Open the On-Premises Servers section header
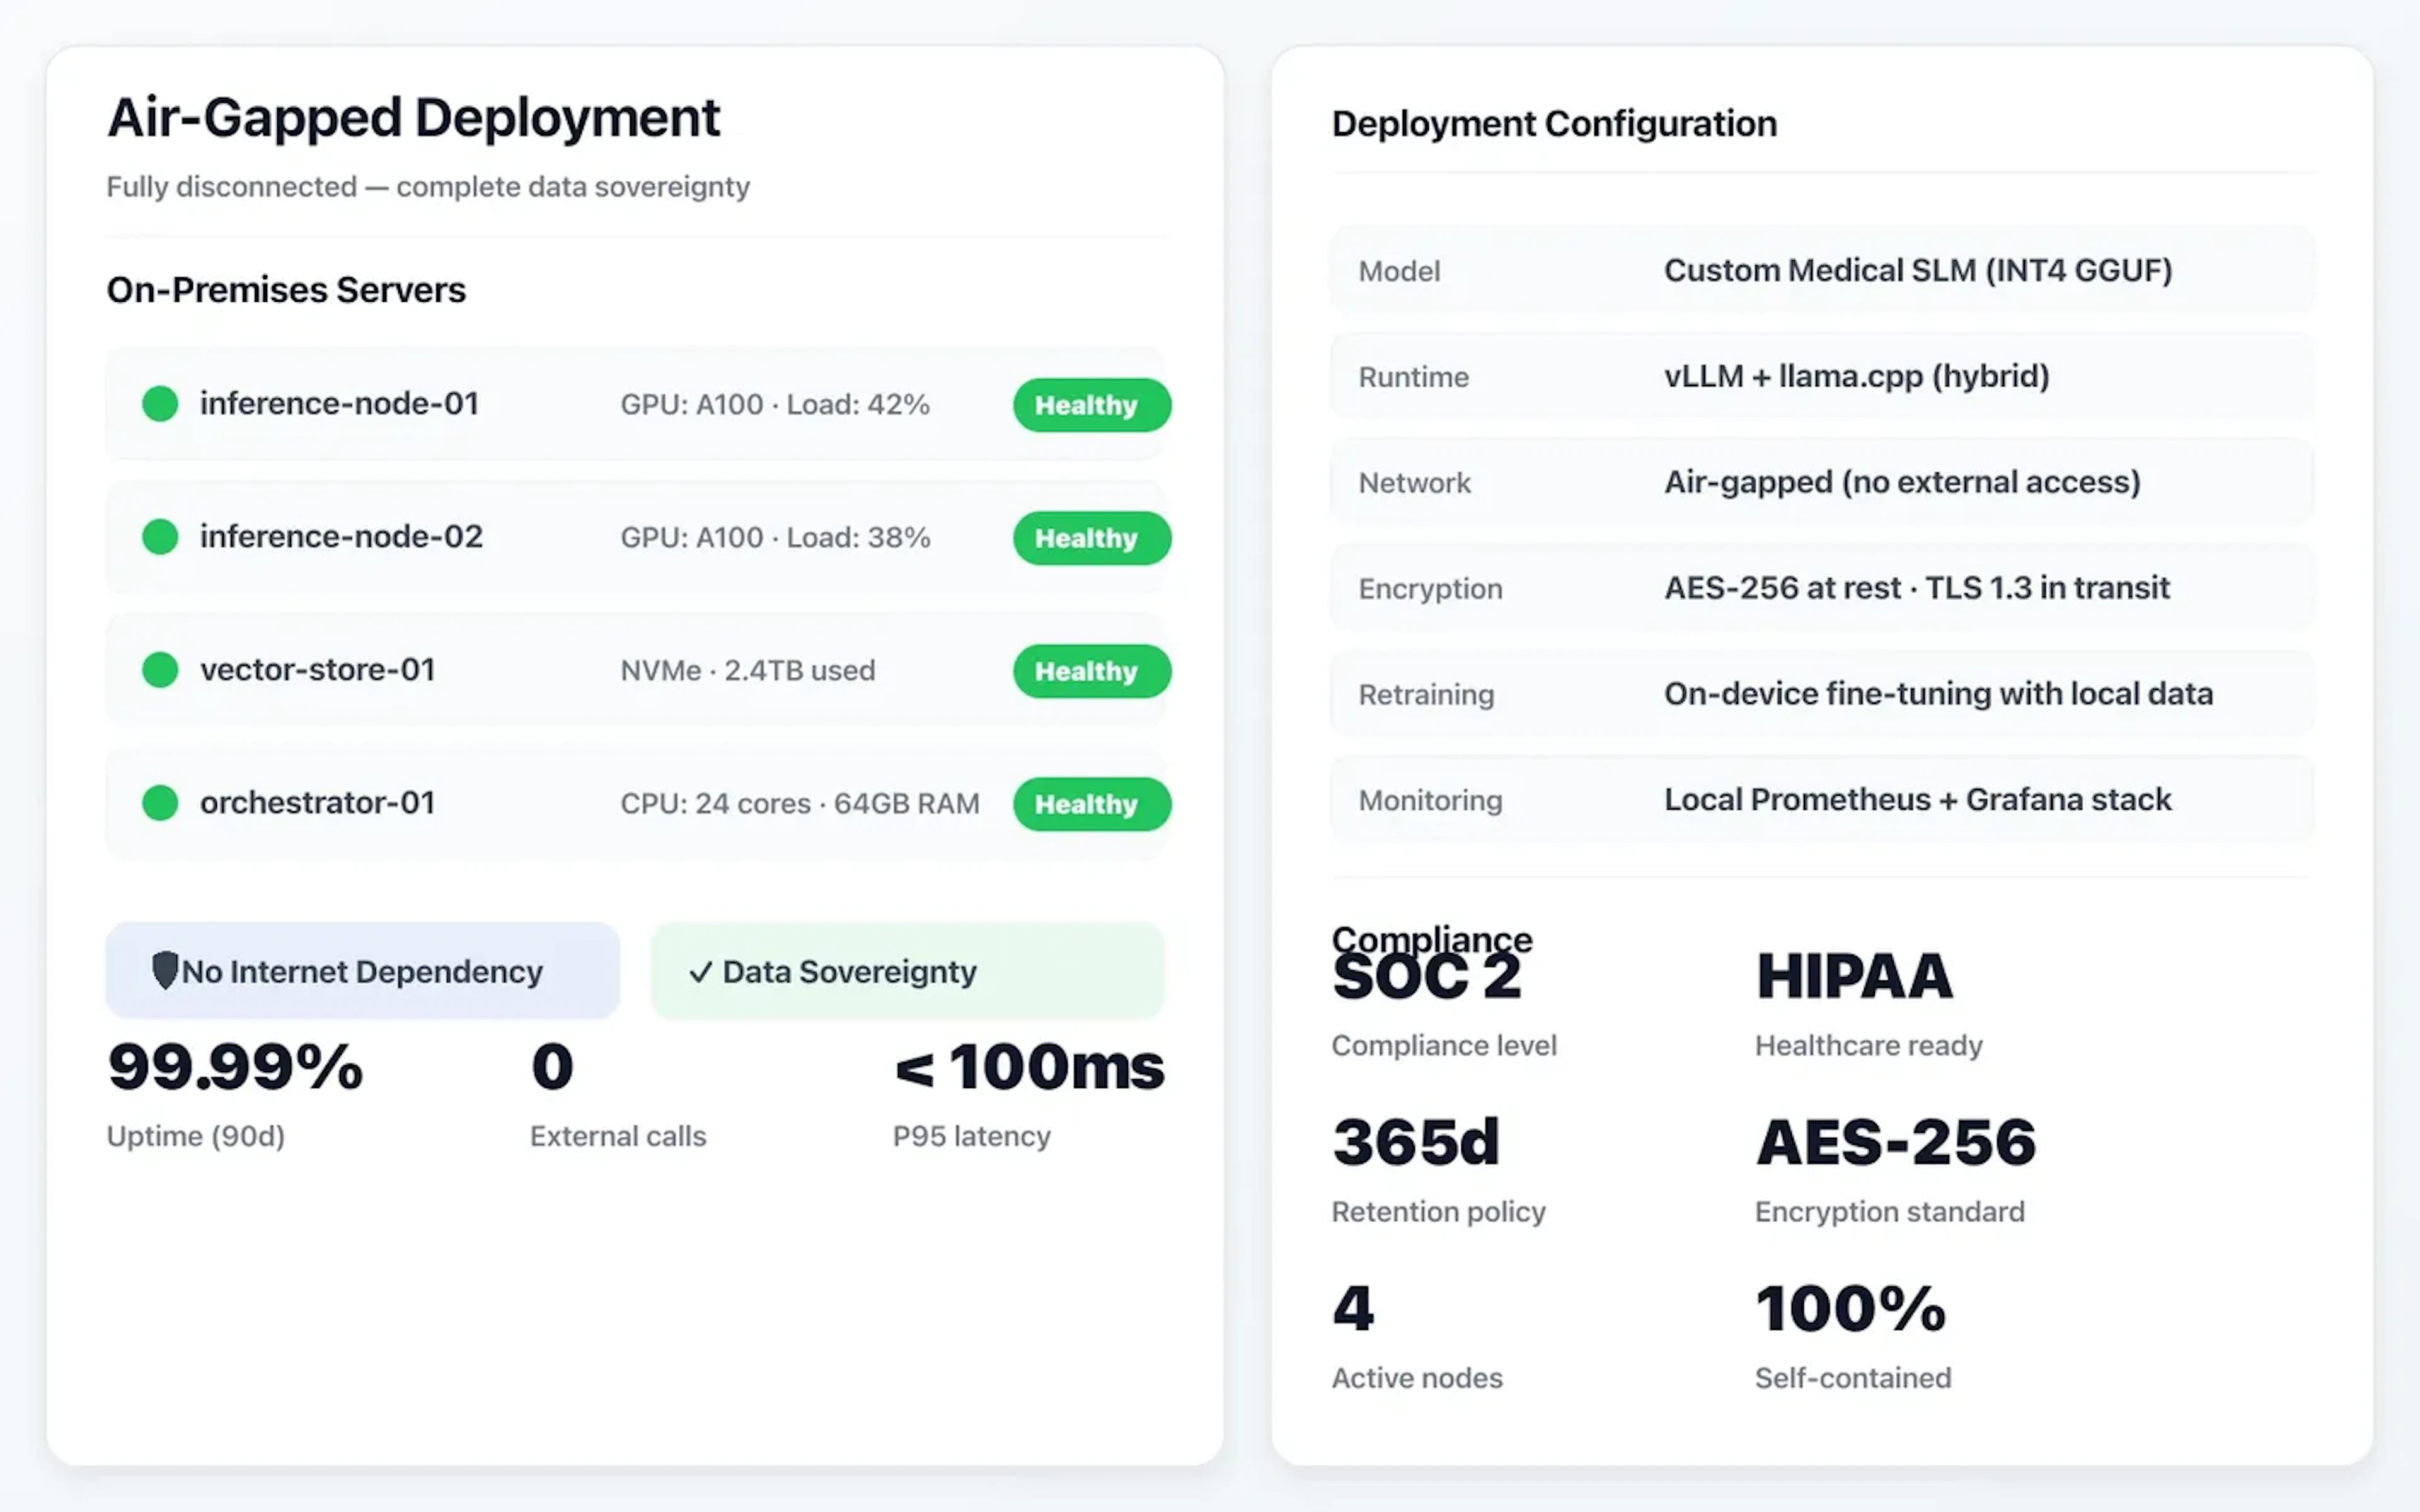The width and height of the screenshot is (2420, 1512). tap(285, 289)
